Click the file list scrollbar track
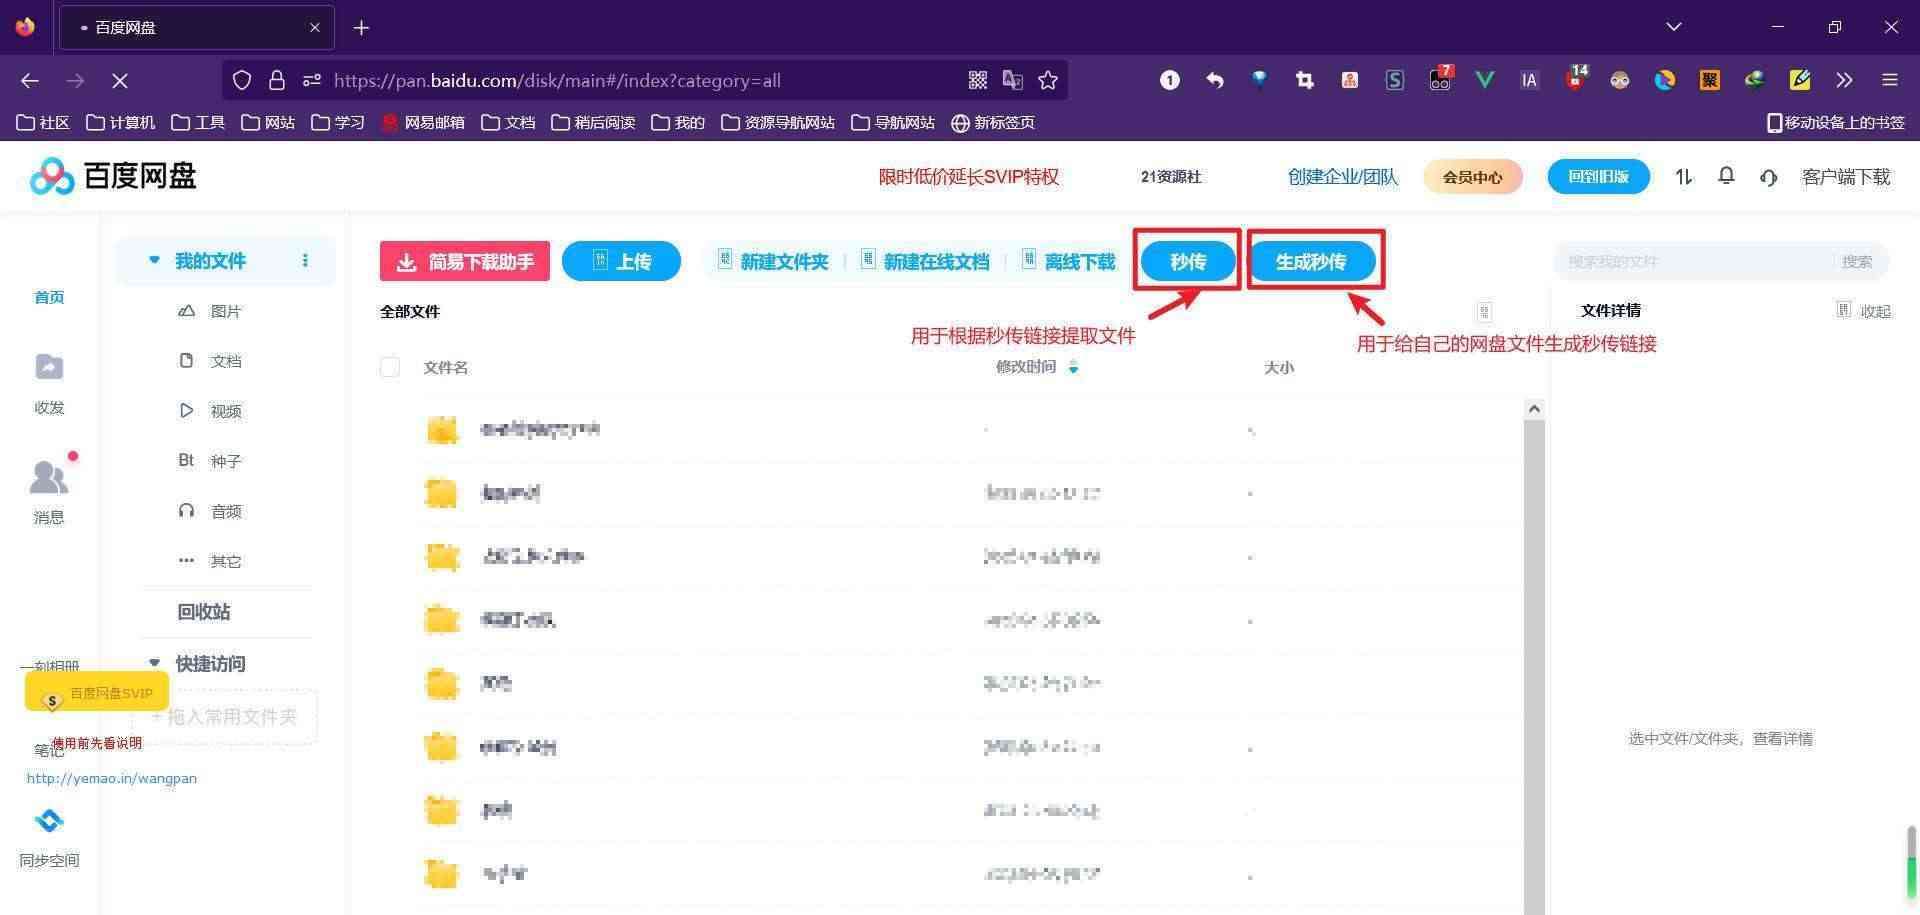Screen dimensions: 1920x915 click(1534, 665)
